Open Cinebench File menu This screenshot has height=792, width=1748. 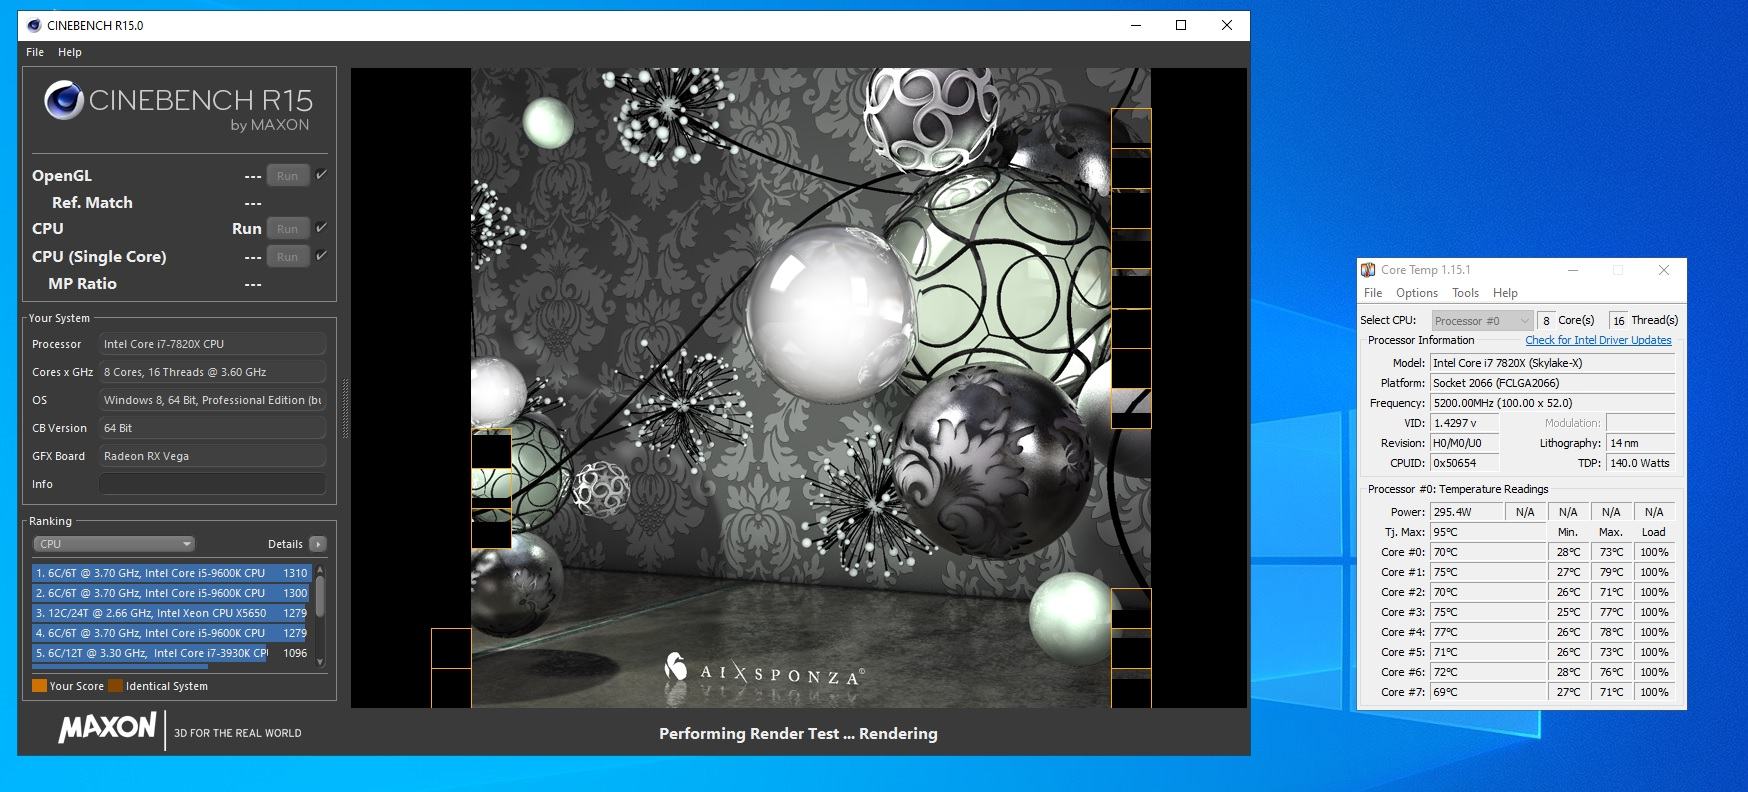tap(35, 52)
